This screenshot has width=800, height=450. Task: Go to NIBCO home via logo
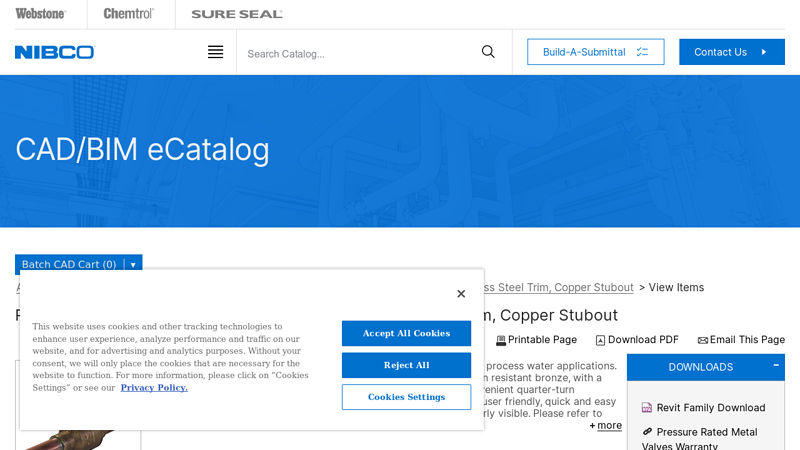coord(55,52)
